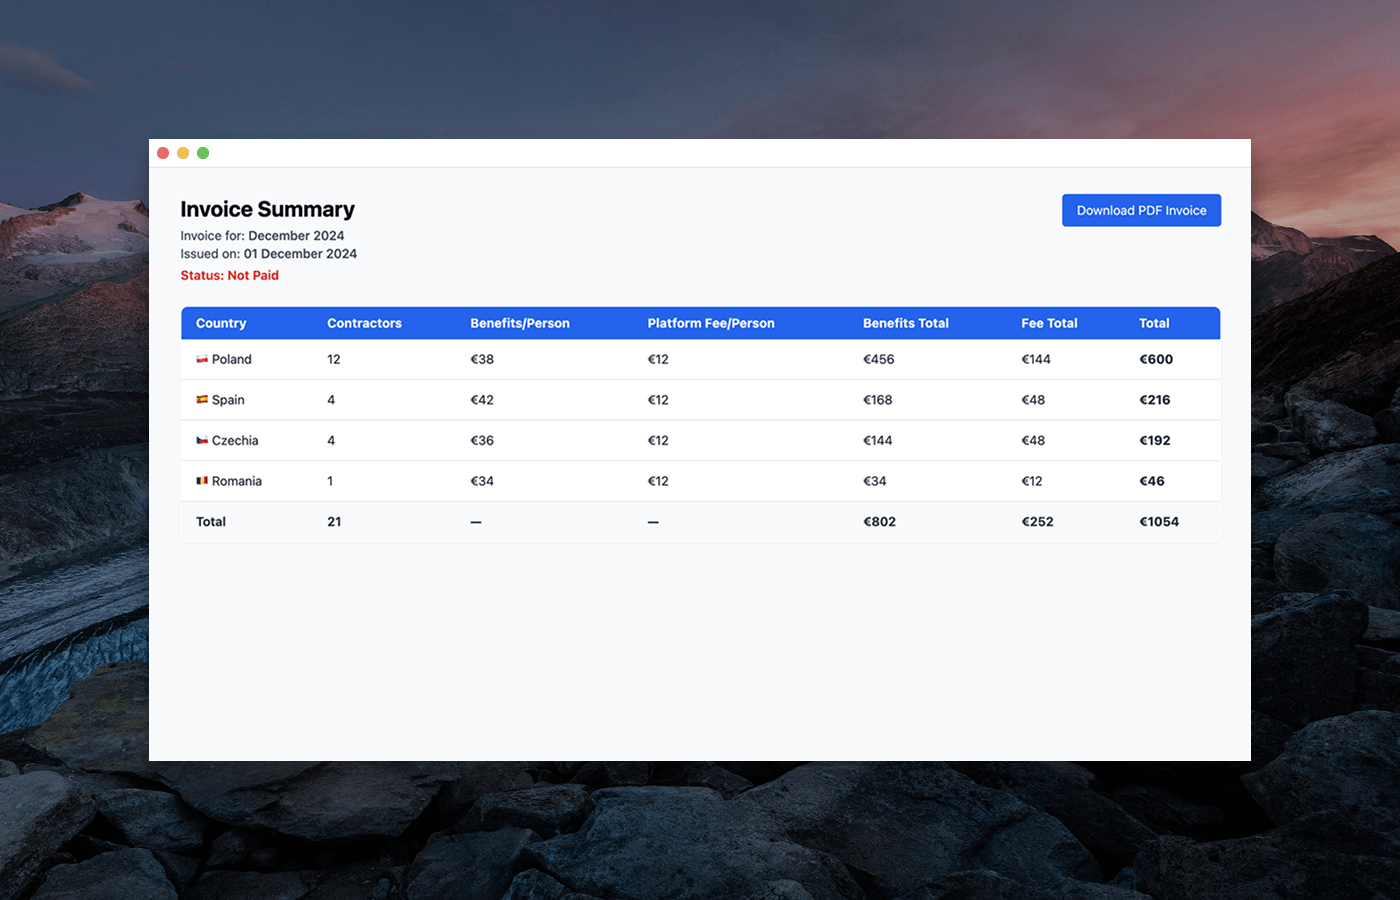Image resolution: width=1400 pixels, height=900 pixels.
Task: Click the Spain flag icon
Action: pos(202,400)
